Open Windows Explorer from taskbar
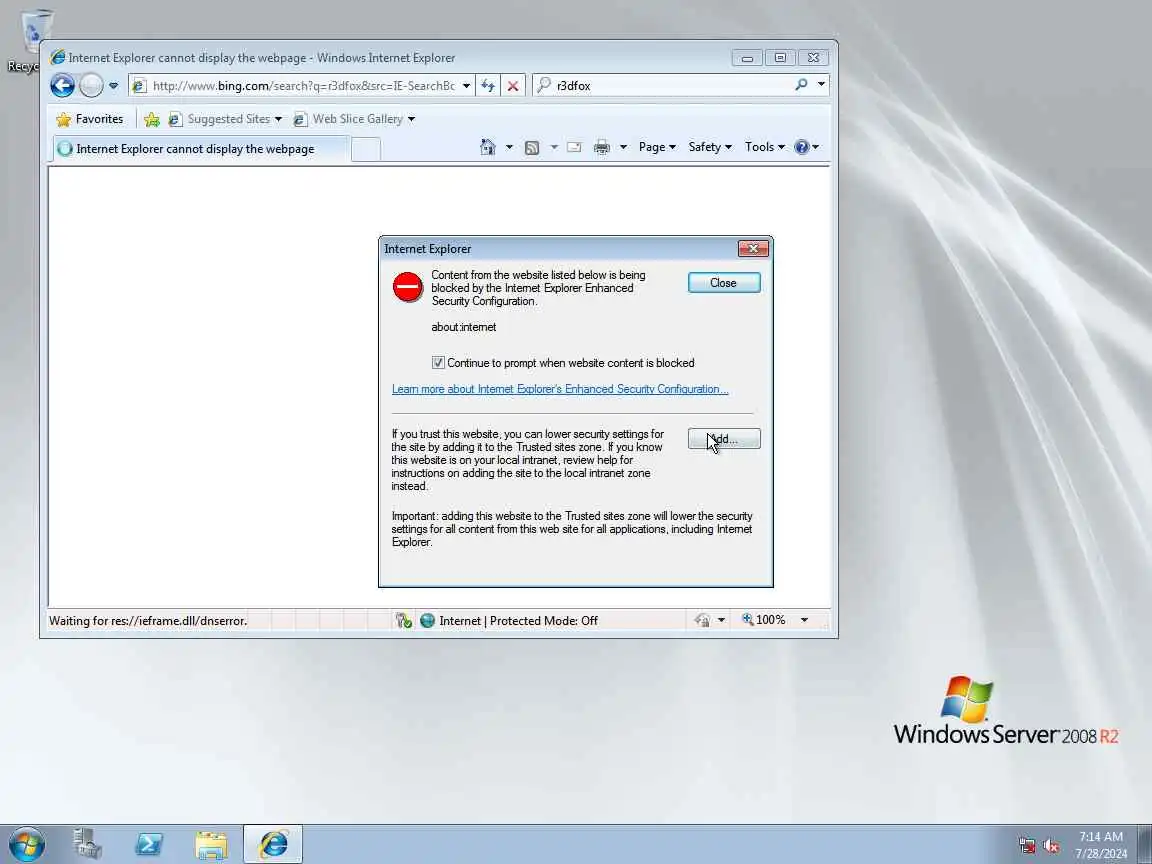This screenshot has height=864, width=1152. [212, 844]
